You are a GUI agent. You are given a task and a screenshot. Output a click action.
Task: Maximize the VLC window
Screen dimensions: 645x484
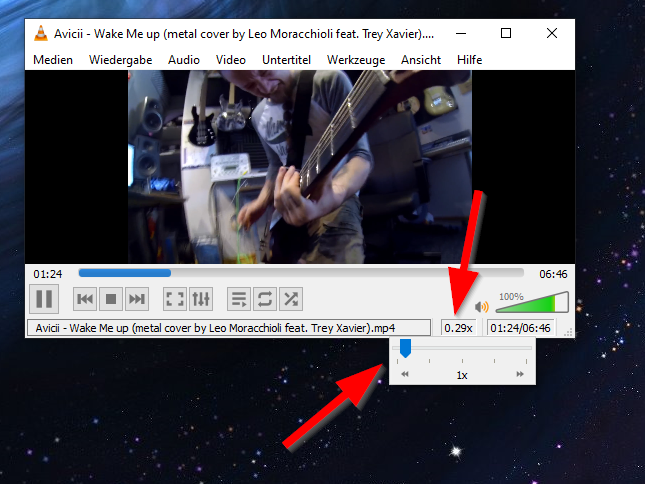(506, 33)
